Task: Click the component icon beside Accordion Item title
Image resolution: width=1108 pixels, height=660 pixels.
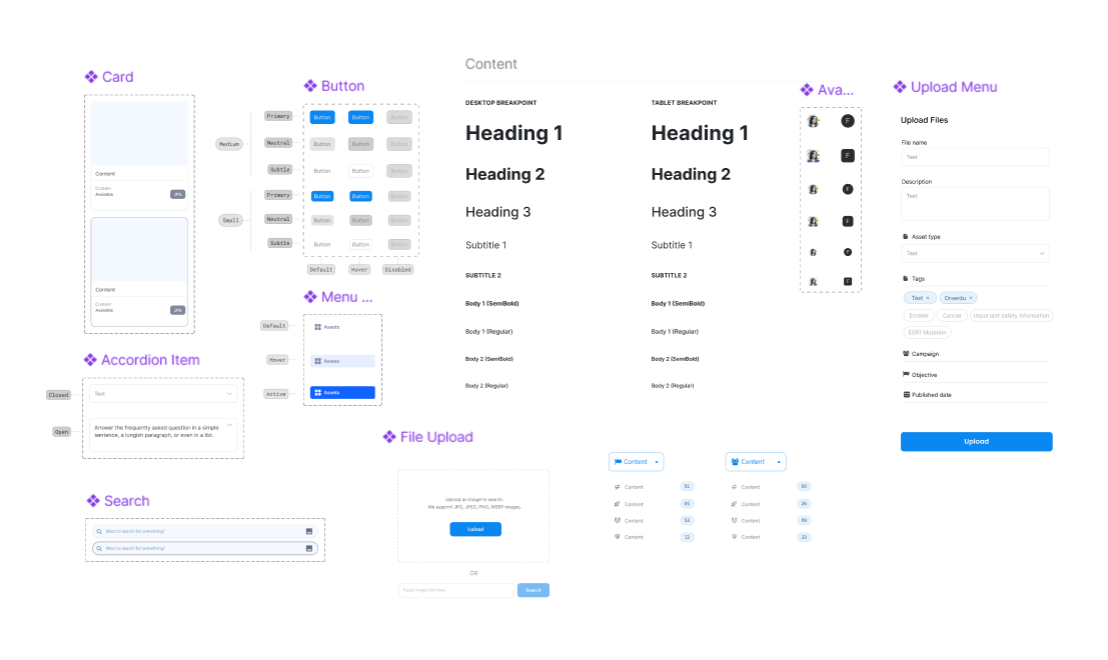Action: tap(90, 360)
